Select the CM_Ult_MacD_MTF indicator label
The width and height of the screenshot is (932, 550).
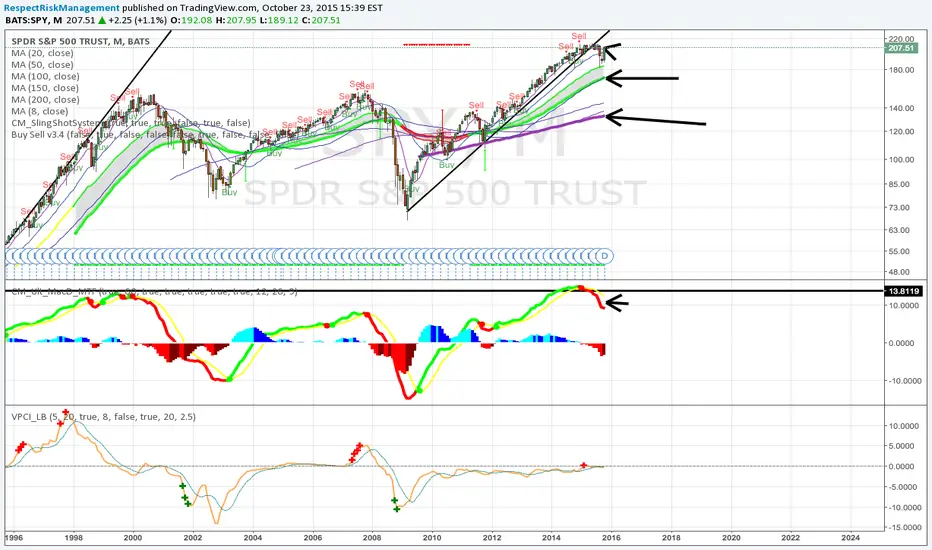[x=155, y=292]
